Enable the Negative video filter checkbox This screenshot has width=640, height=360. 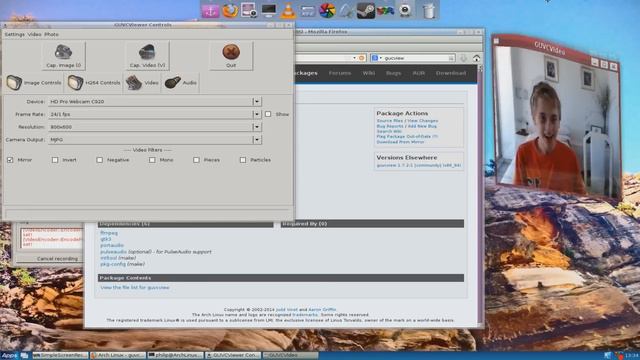click(100, 160)
